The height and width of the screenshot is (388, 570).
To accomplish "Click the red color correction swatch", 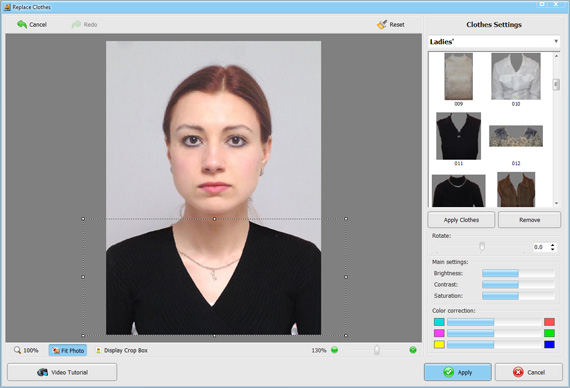I will [x=549, y=322].
